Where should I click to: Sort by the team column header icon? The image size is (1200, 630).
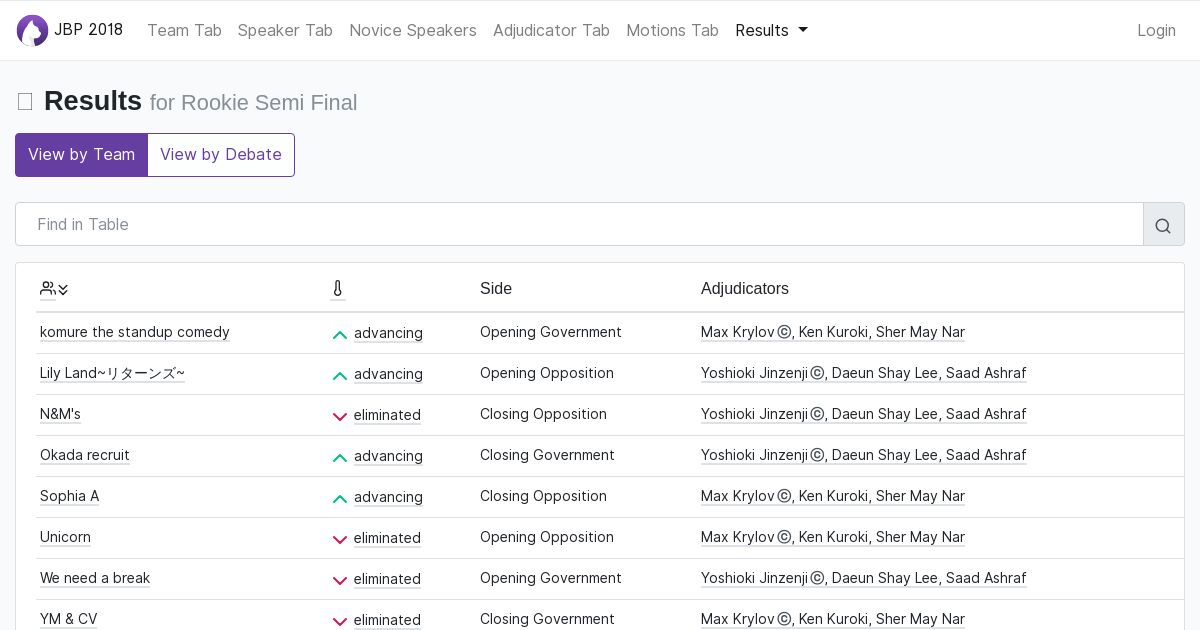coord(54,289)
